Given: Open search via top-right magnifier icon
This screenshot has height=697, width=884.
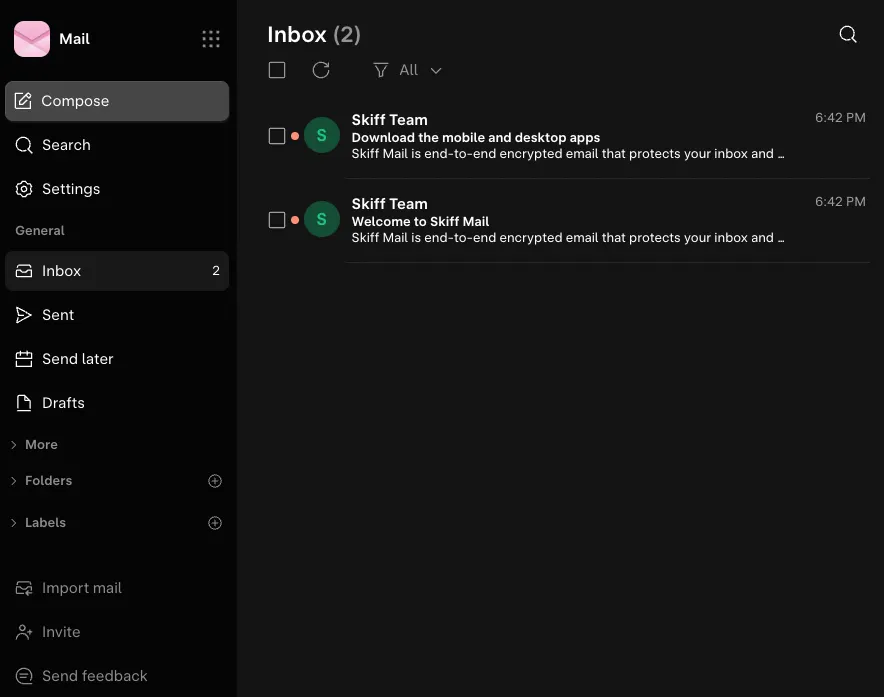Looking at the screenshot, I should pos(847,34).
